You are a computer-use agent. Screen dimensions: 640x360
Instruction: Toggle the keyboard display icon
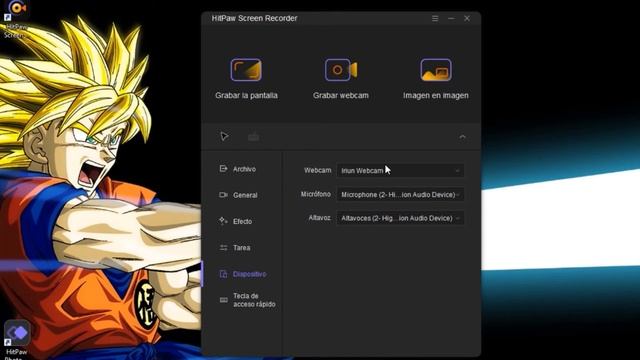[x=253, y=137]
